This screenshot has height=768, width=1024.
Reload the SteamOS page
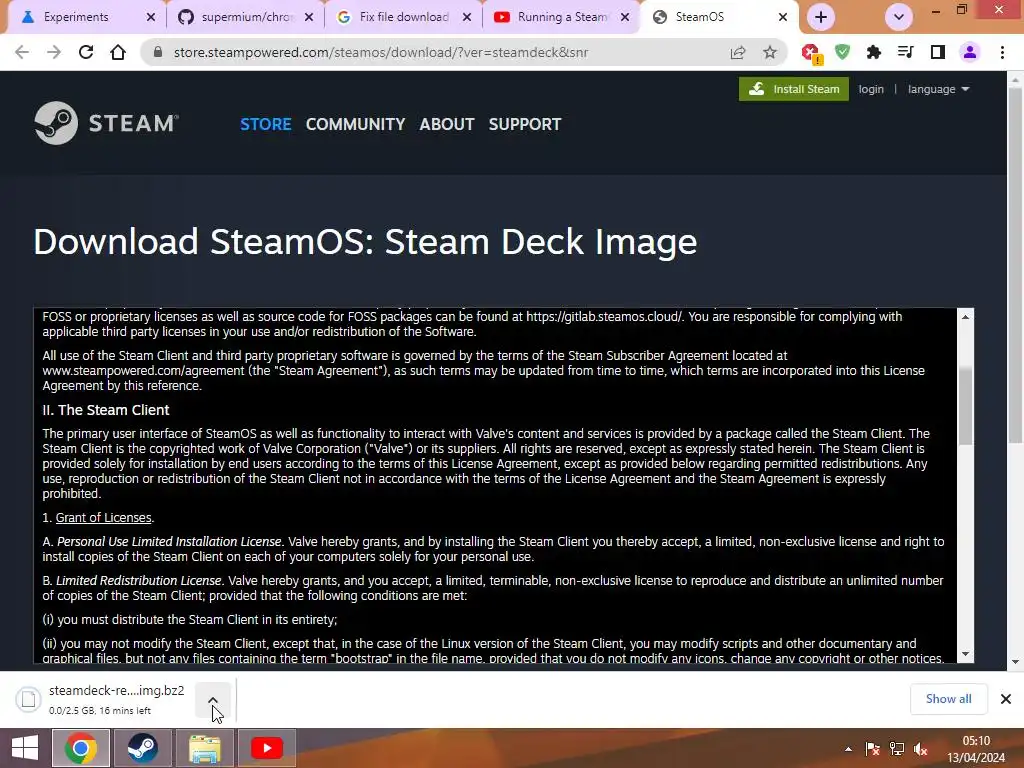[x=86, y=52]
